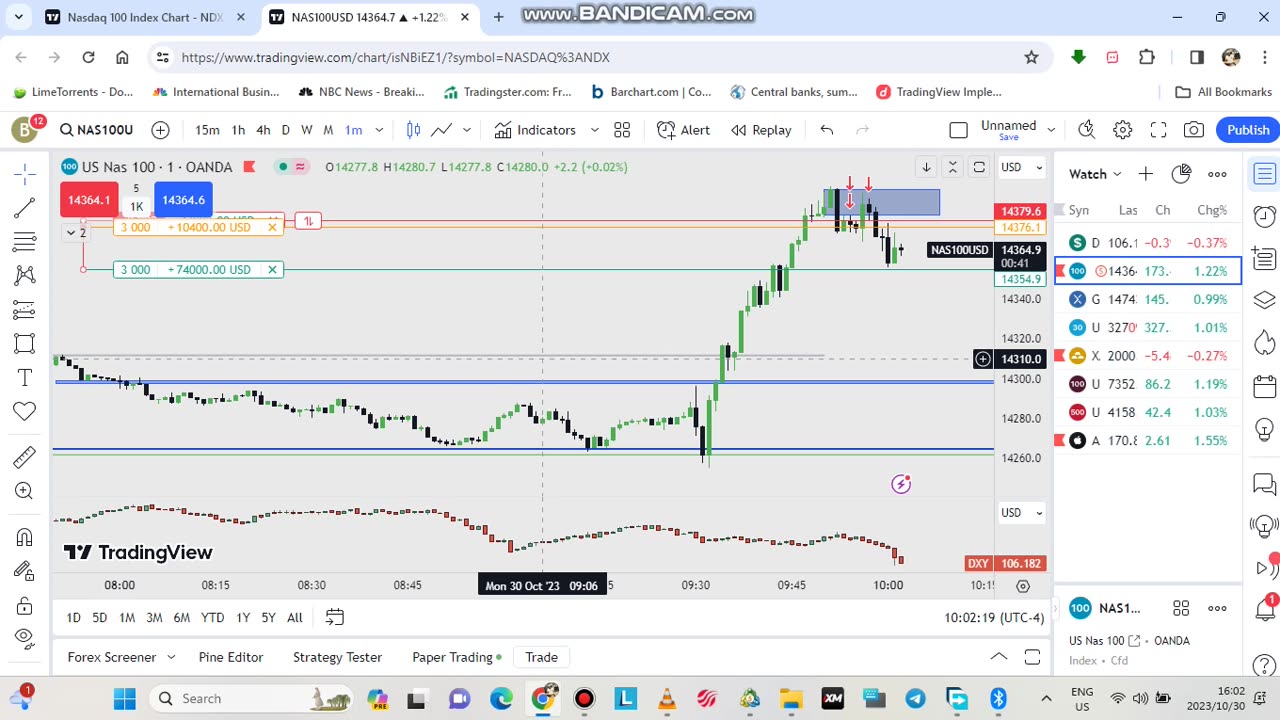
Task: Select the 1D date range
Action: pos(73,618)
